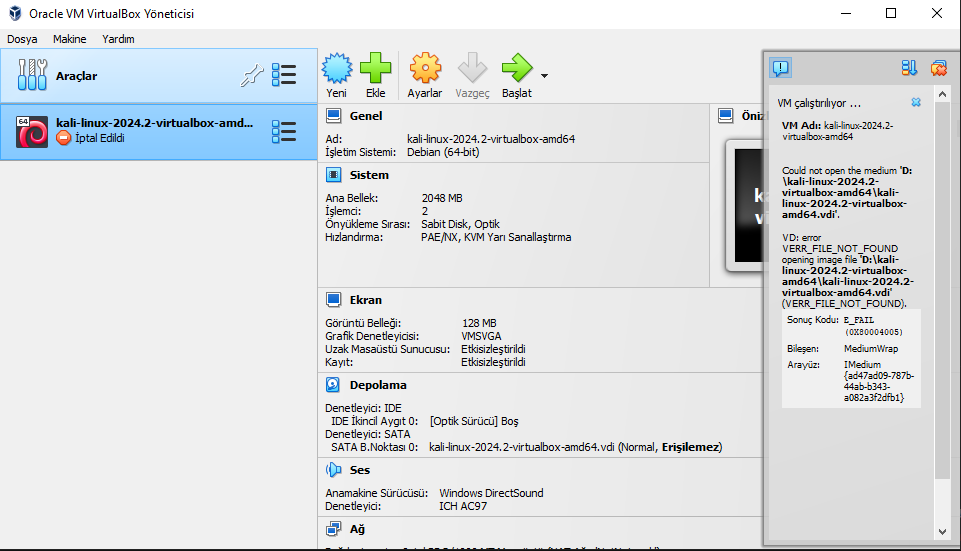
Task: Click the notification panel scroll up arrow
Action: pyautogui.click(x=942, y=94)
